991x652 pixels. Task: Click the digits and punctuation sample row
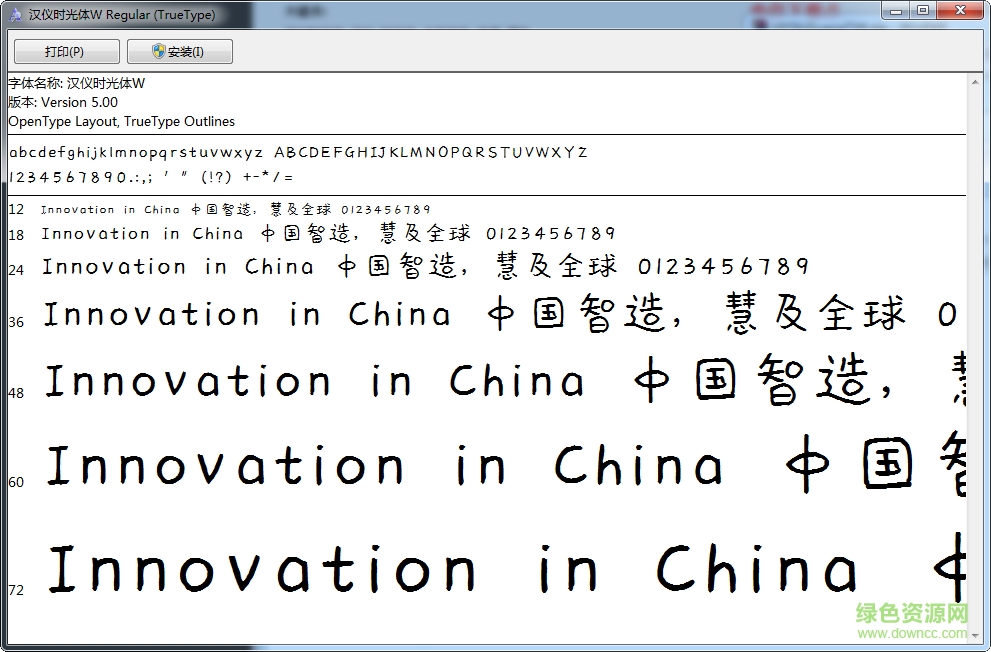150,177
